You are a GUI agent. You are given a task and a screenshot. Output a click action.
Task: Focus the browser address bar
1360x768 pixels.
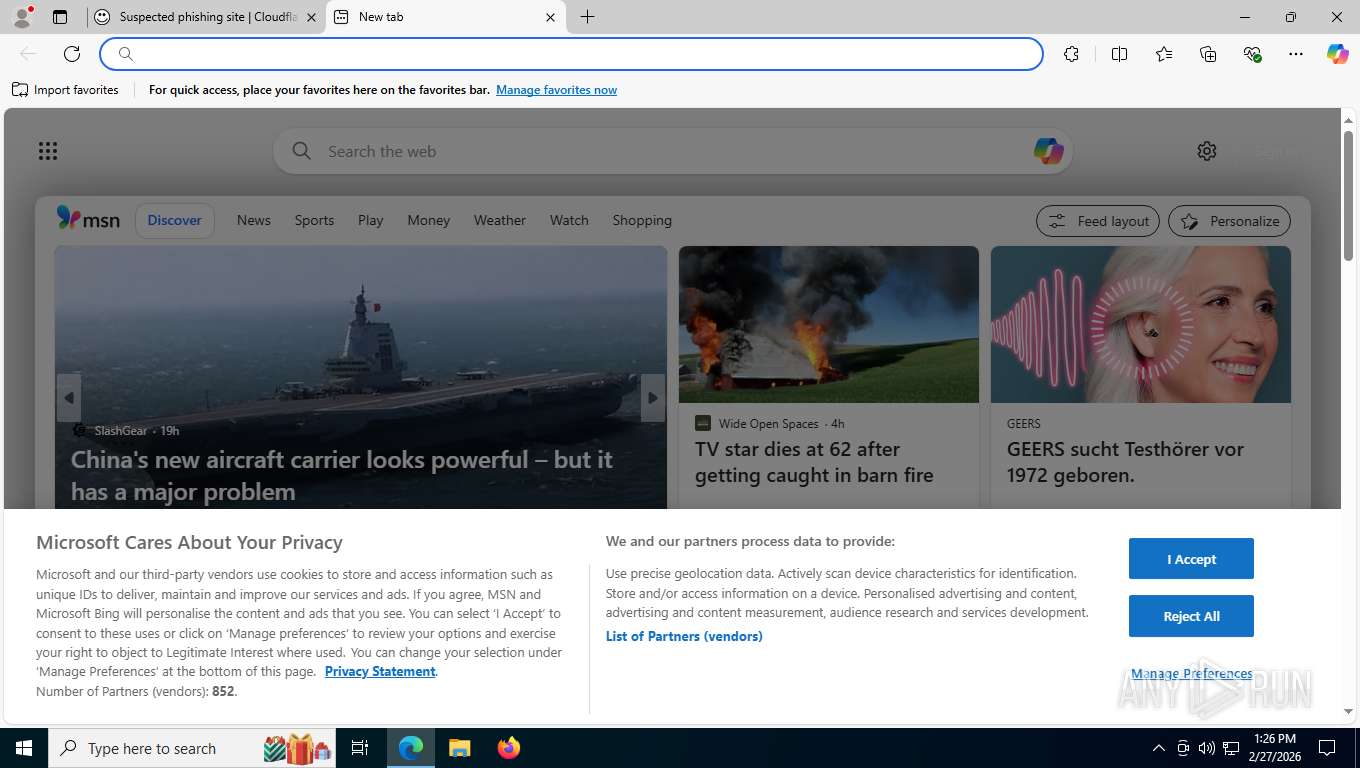(x=571, y=54)
